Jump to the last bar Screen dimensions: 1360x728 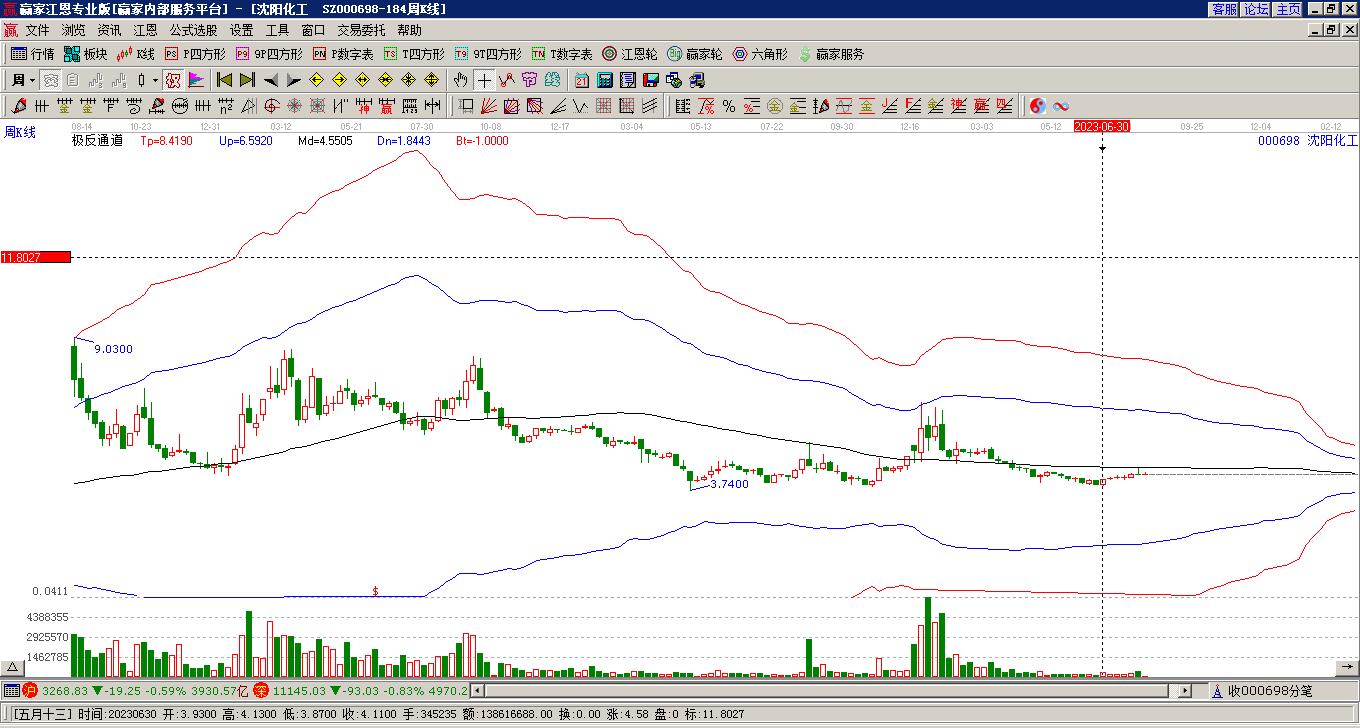point(248,80)
